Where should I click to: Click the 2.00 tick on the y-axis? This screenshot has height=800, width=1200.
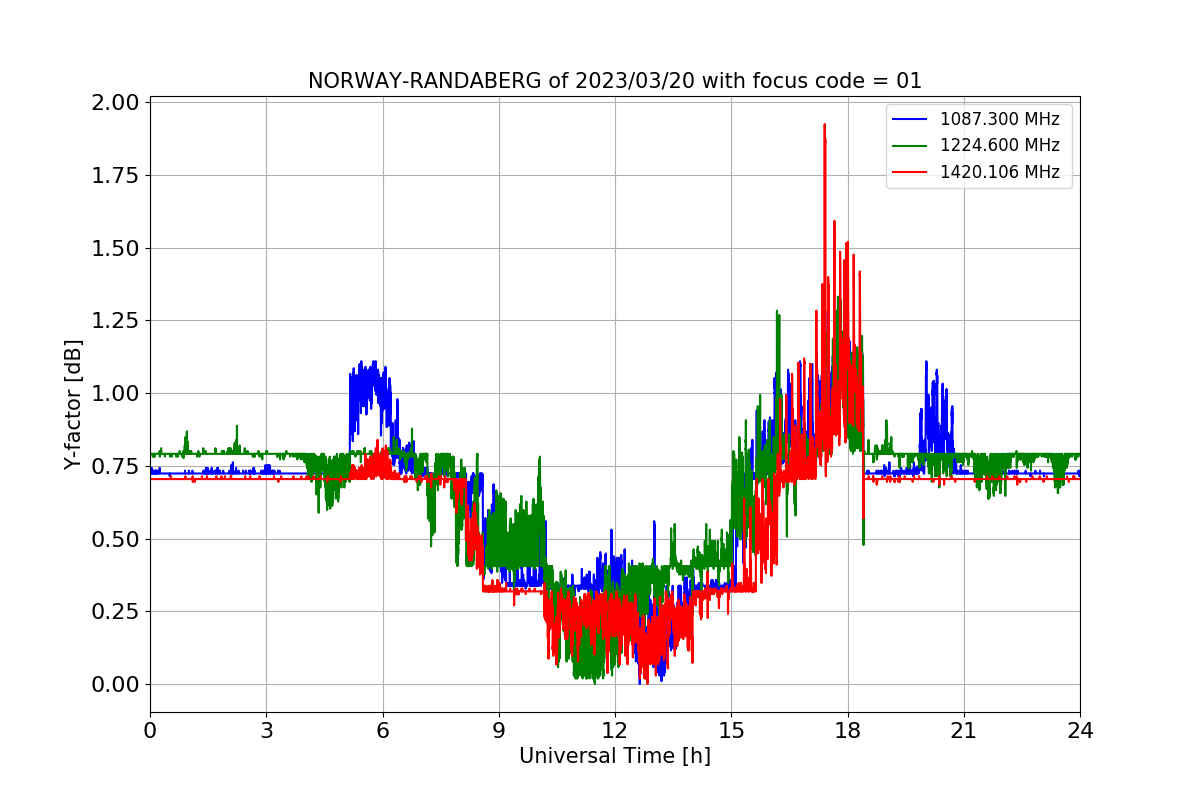(x=117, y=103)
